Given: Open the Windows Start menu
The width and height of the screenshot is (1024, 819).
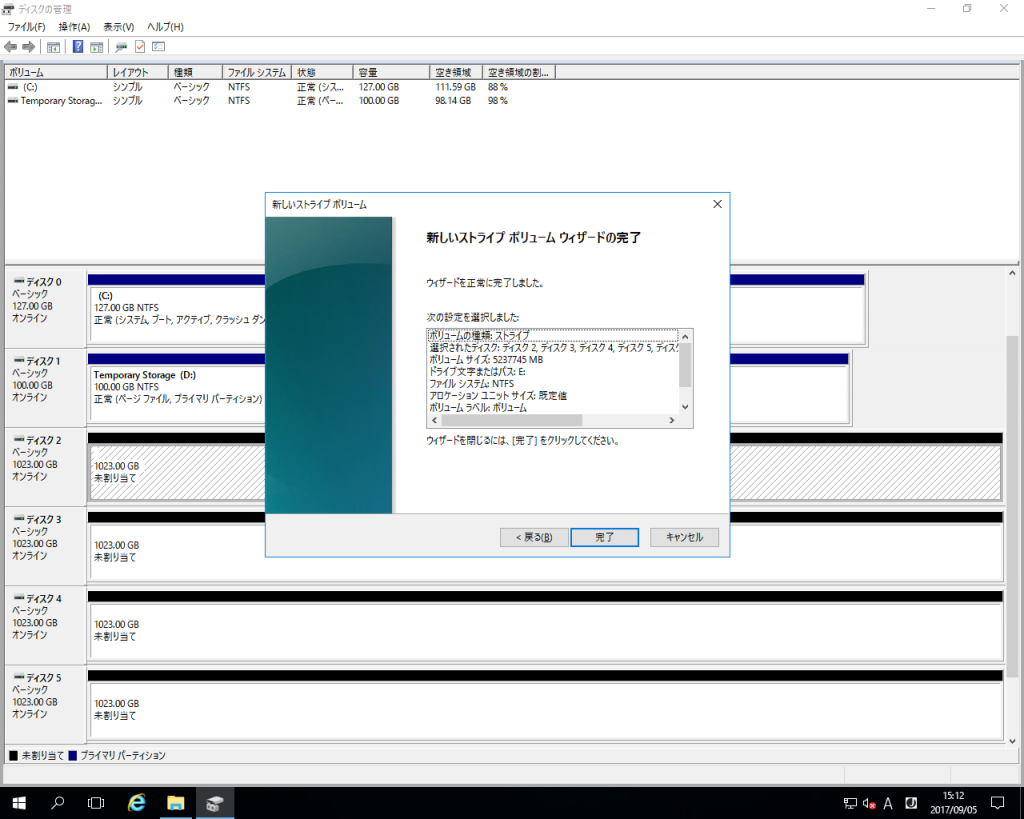Looking at the screenshot, I should (19, 803).
